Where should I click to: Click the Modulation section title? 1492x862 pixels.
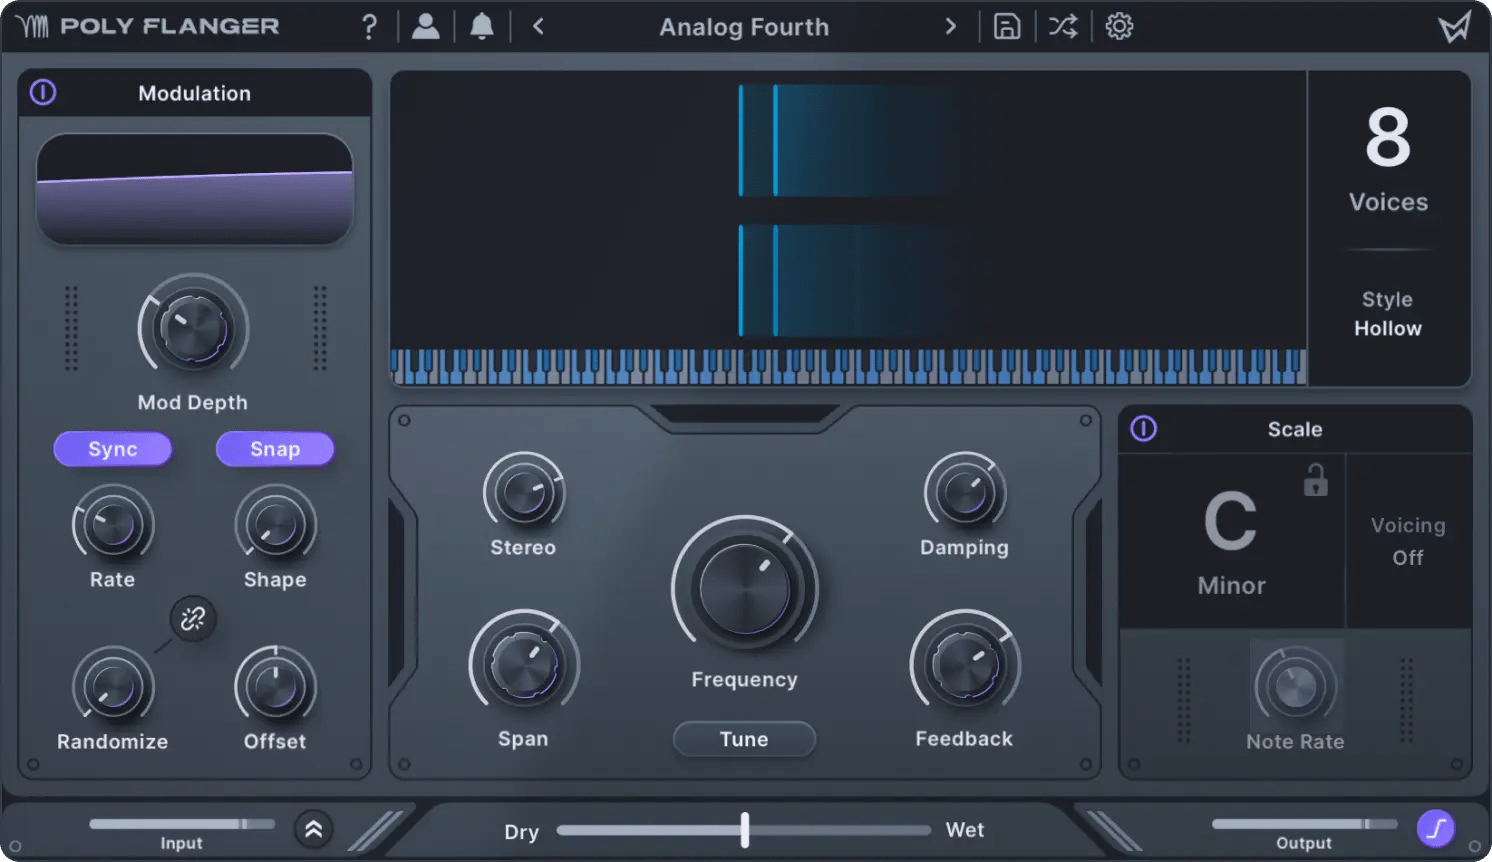tap(195, 93)
